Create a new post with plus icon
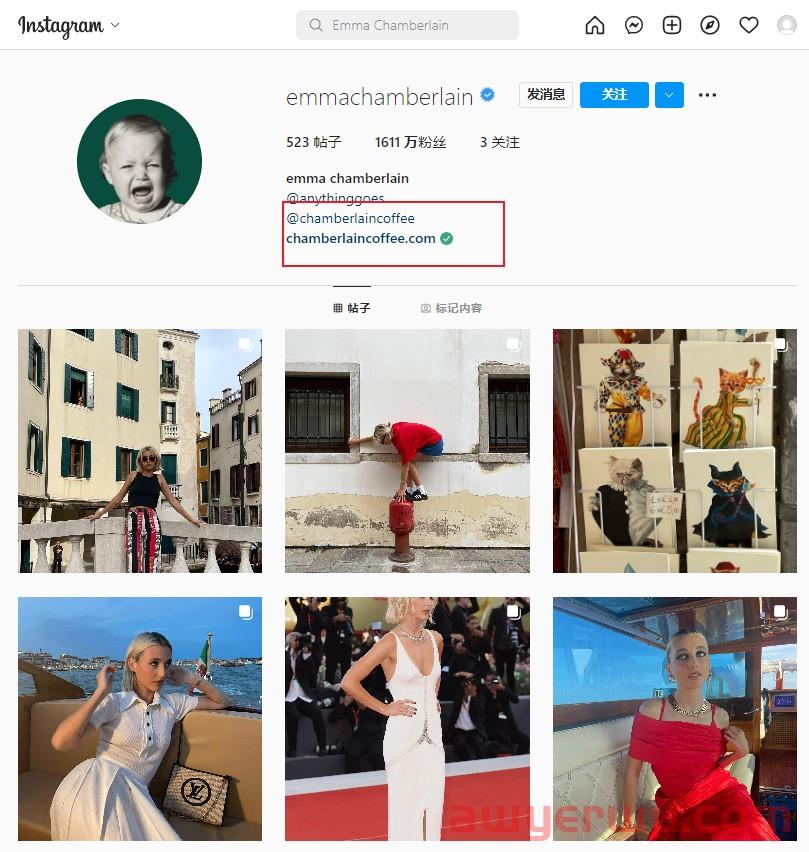This screenshot has width=809, height=852. click(x=672, y=25)
